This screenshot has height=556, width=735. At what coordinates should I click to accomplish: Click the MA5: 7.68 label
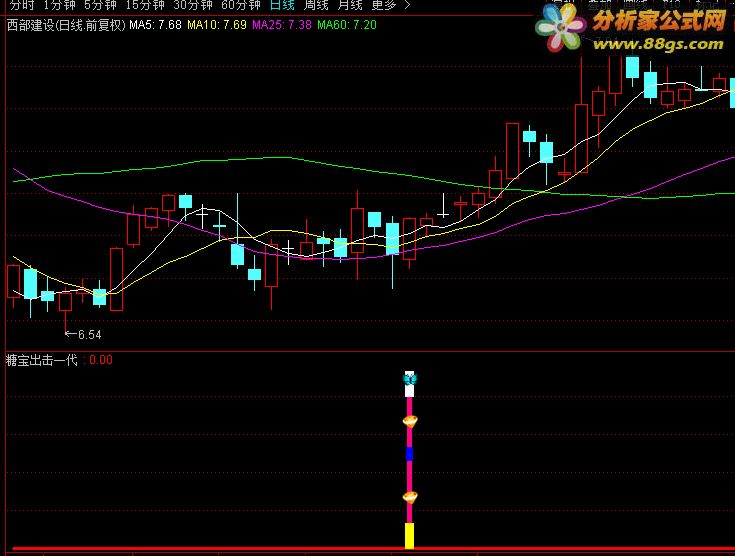point(155,25)
